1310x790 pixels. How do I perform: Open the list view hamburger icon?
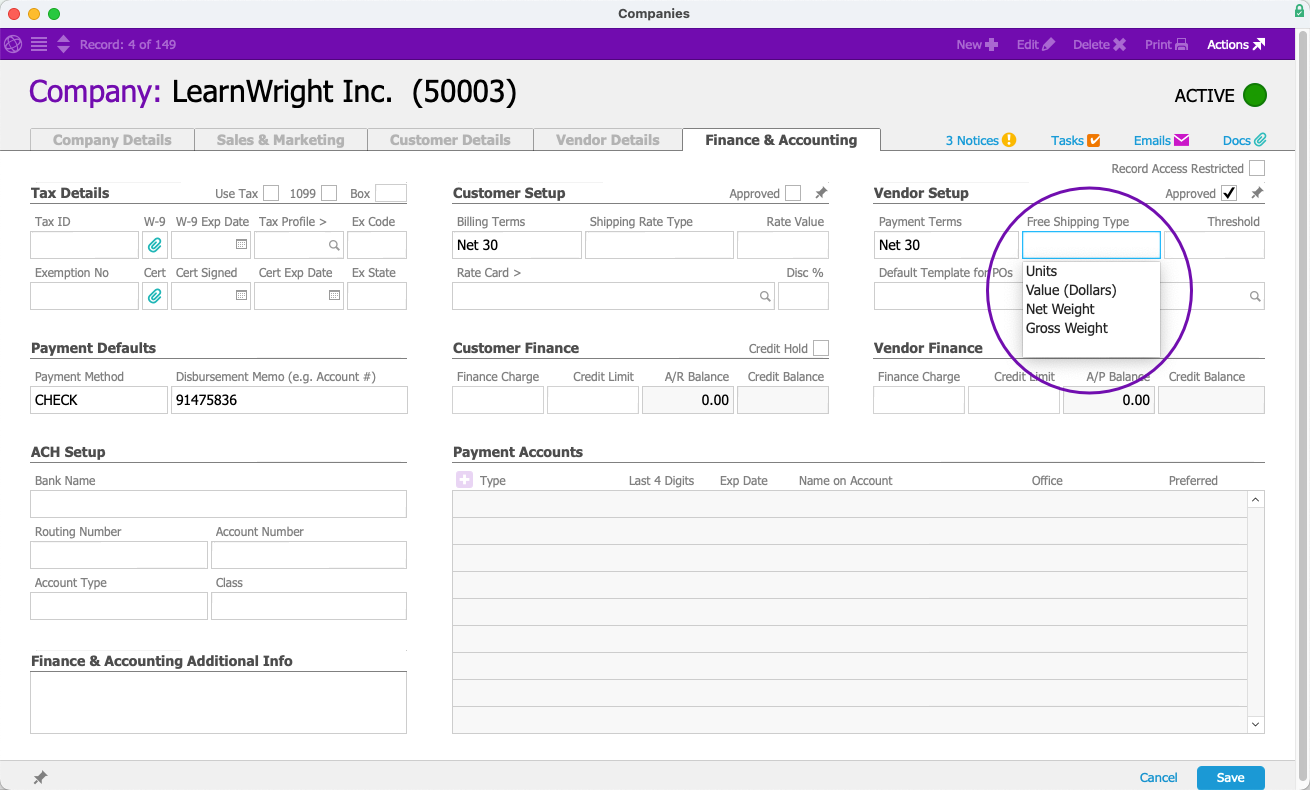tap(39, 44)
